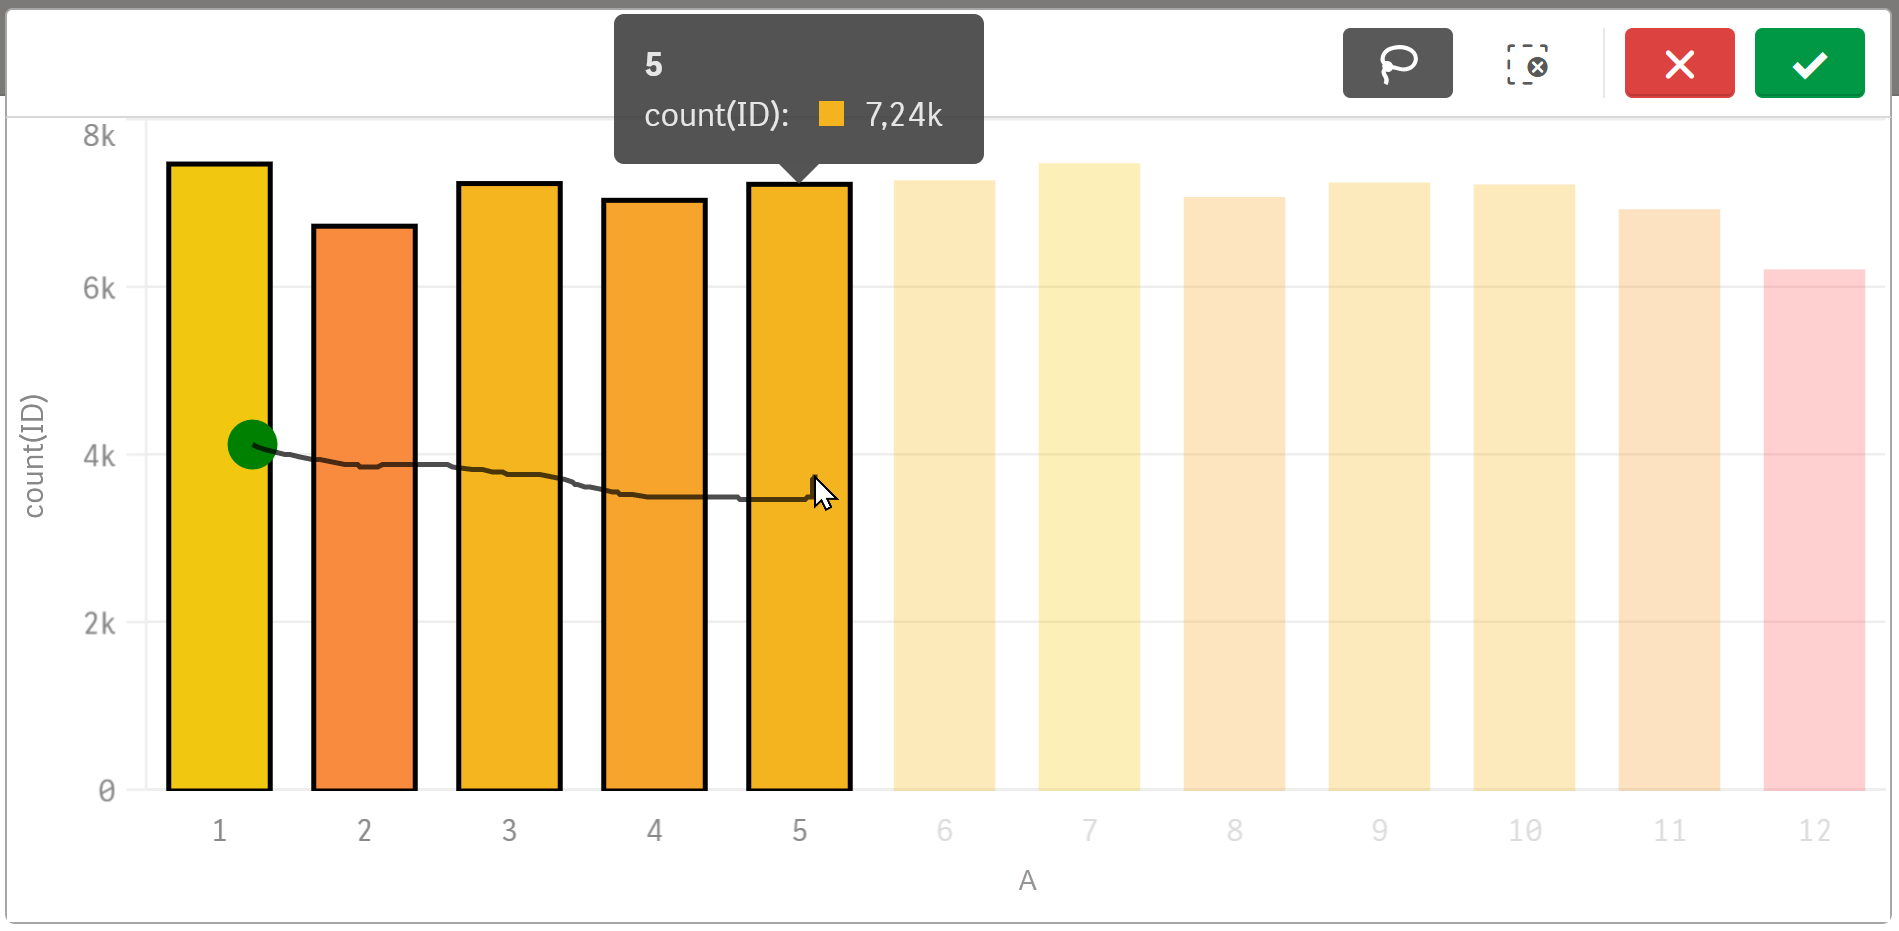The image size is (1899, 931).
Task: Click the green lasso start point
Action: point(251,445)
